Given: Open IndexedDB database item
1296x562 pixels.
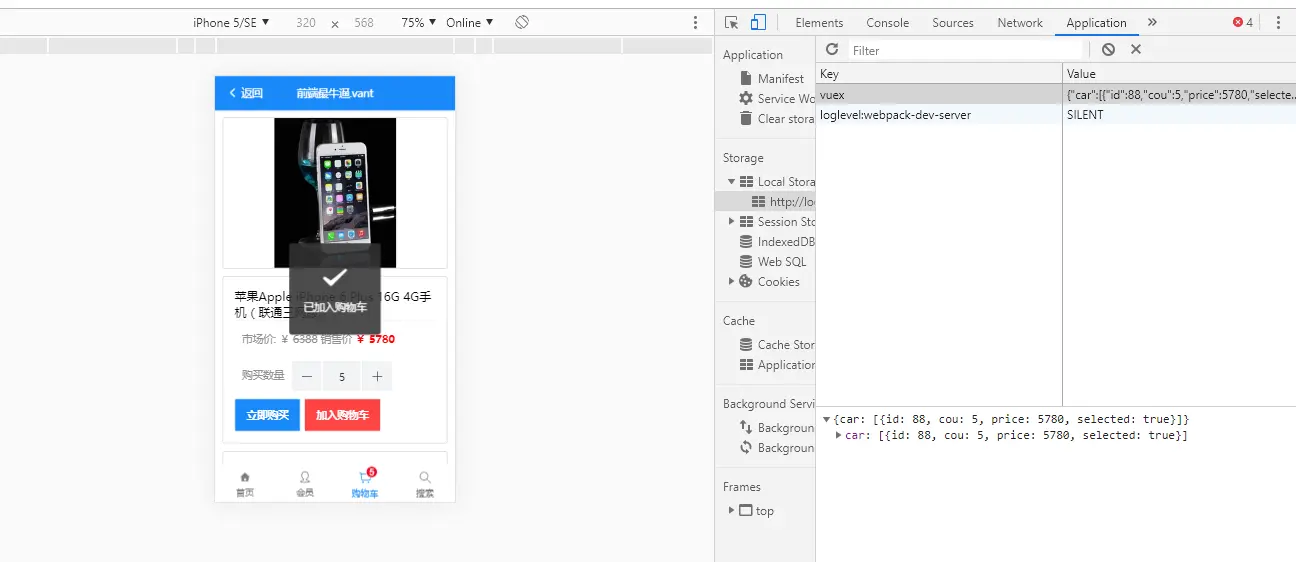Looking at the screenshot, I should [x=777, y=241].
